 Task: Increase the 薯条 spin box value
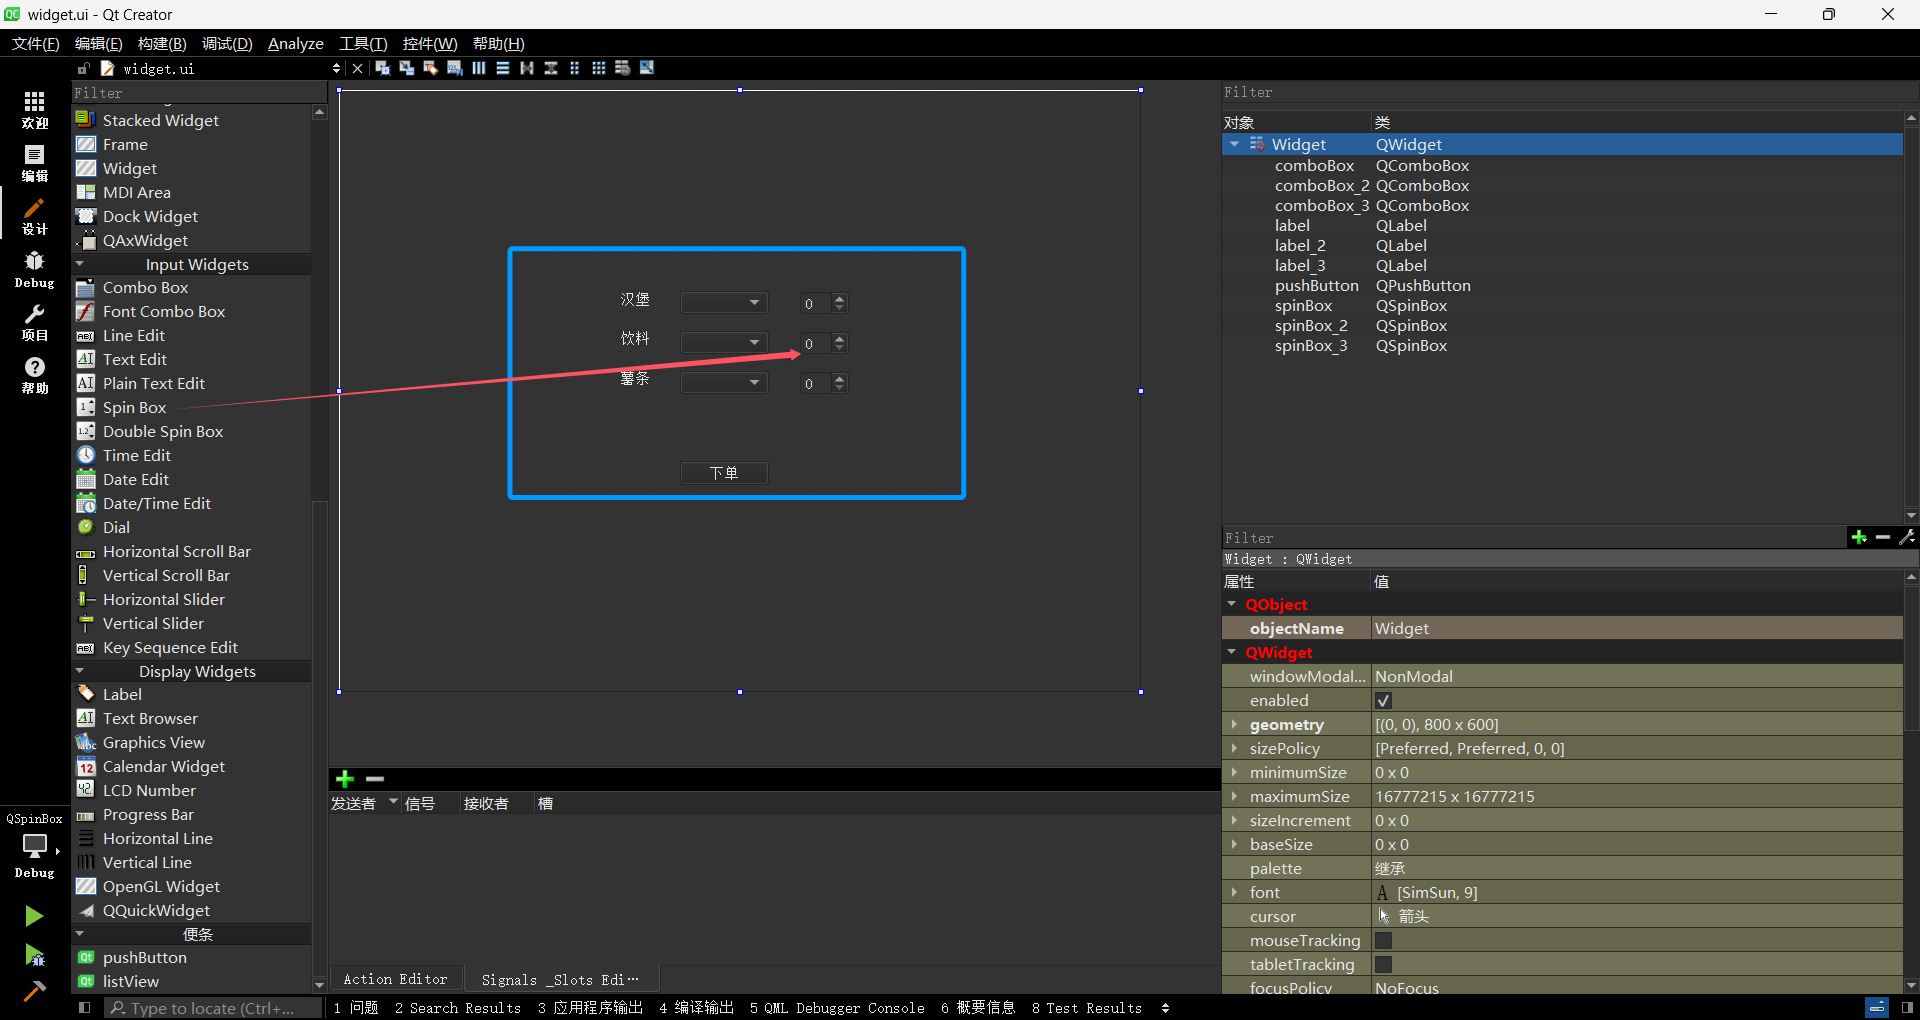(839, 378)
